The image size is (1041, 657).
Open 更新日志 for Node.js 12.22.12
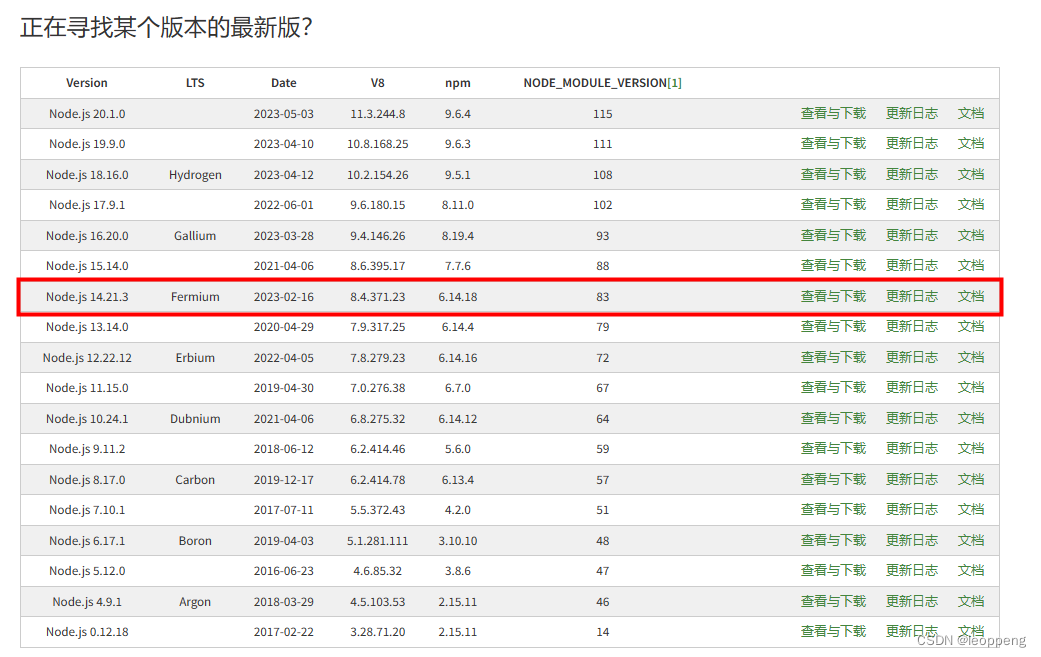[912, 358]
